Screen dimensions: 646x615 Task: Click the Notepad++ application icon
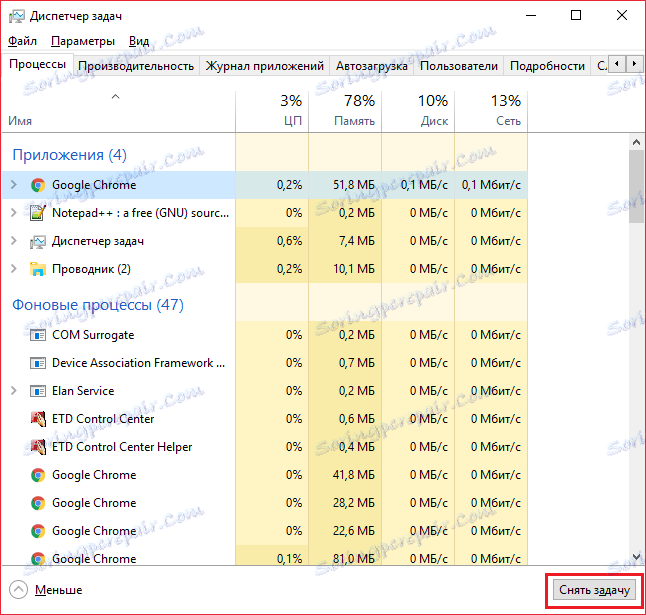[x=38, y=213]
